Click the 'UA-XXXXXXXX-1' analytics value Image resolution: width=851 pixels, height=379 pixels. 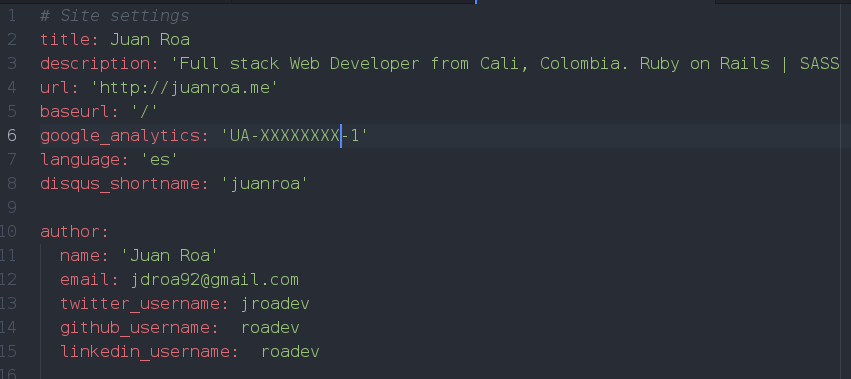(294, 136)
